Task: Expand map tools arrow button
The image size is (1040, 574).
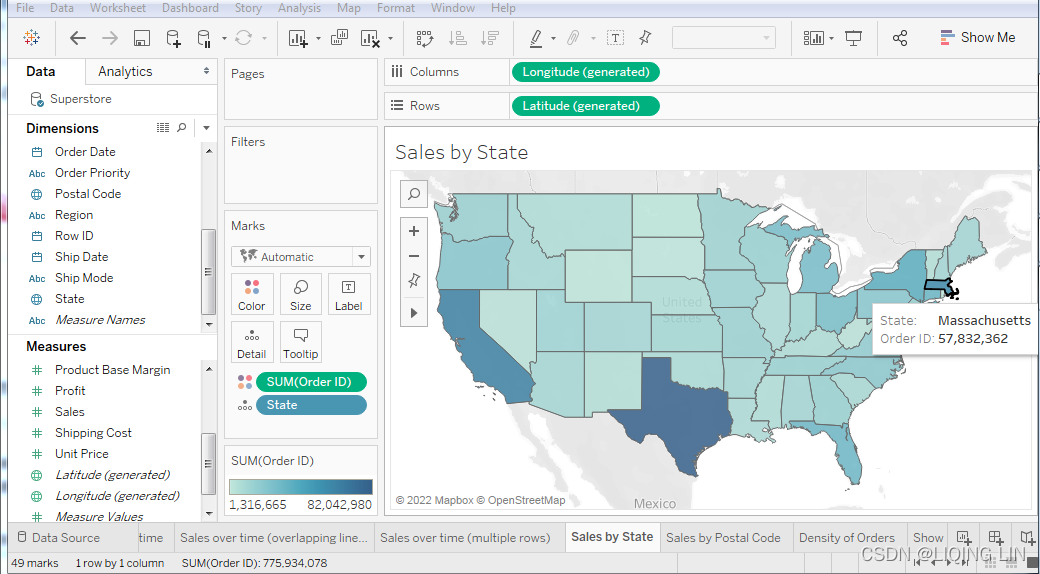Action: coord(414,313)
